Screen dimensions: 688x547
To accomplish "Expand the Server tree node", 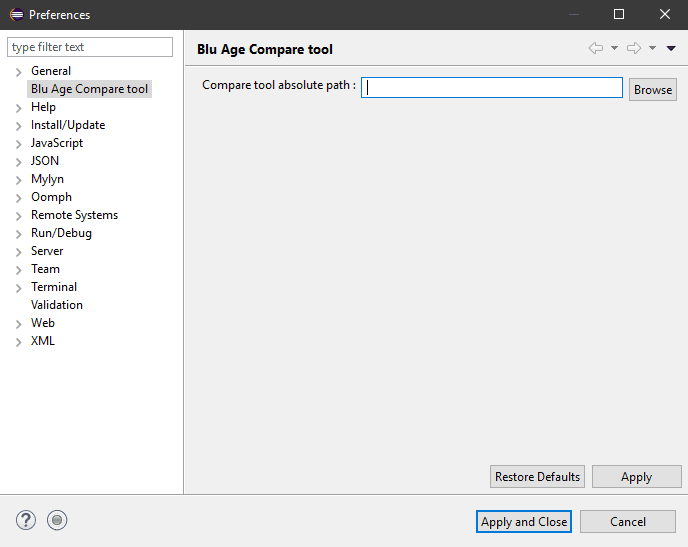I will pyautogui.click(x=18, y=252).
